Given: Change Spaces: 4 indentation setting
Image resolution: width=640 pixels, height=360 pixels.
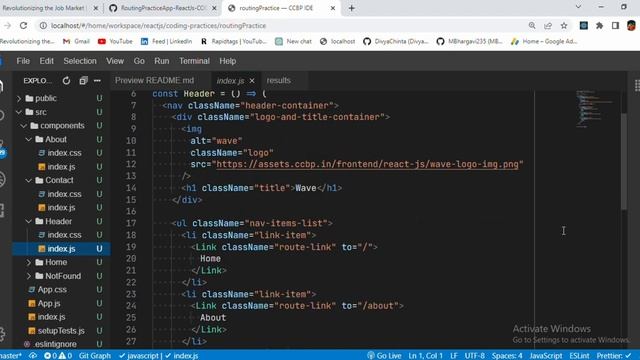Looking at the screenshot, I should pos(507,356).
